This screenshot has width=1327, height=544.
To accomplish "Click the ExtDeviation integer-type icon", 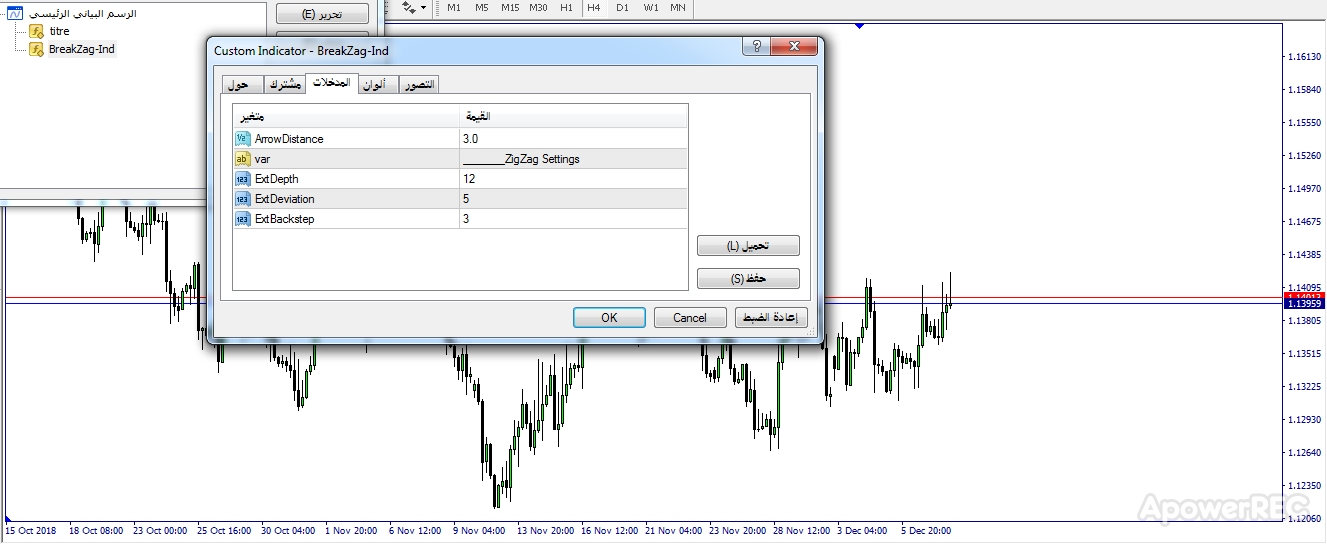I will pos(243,199).
